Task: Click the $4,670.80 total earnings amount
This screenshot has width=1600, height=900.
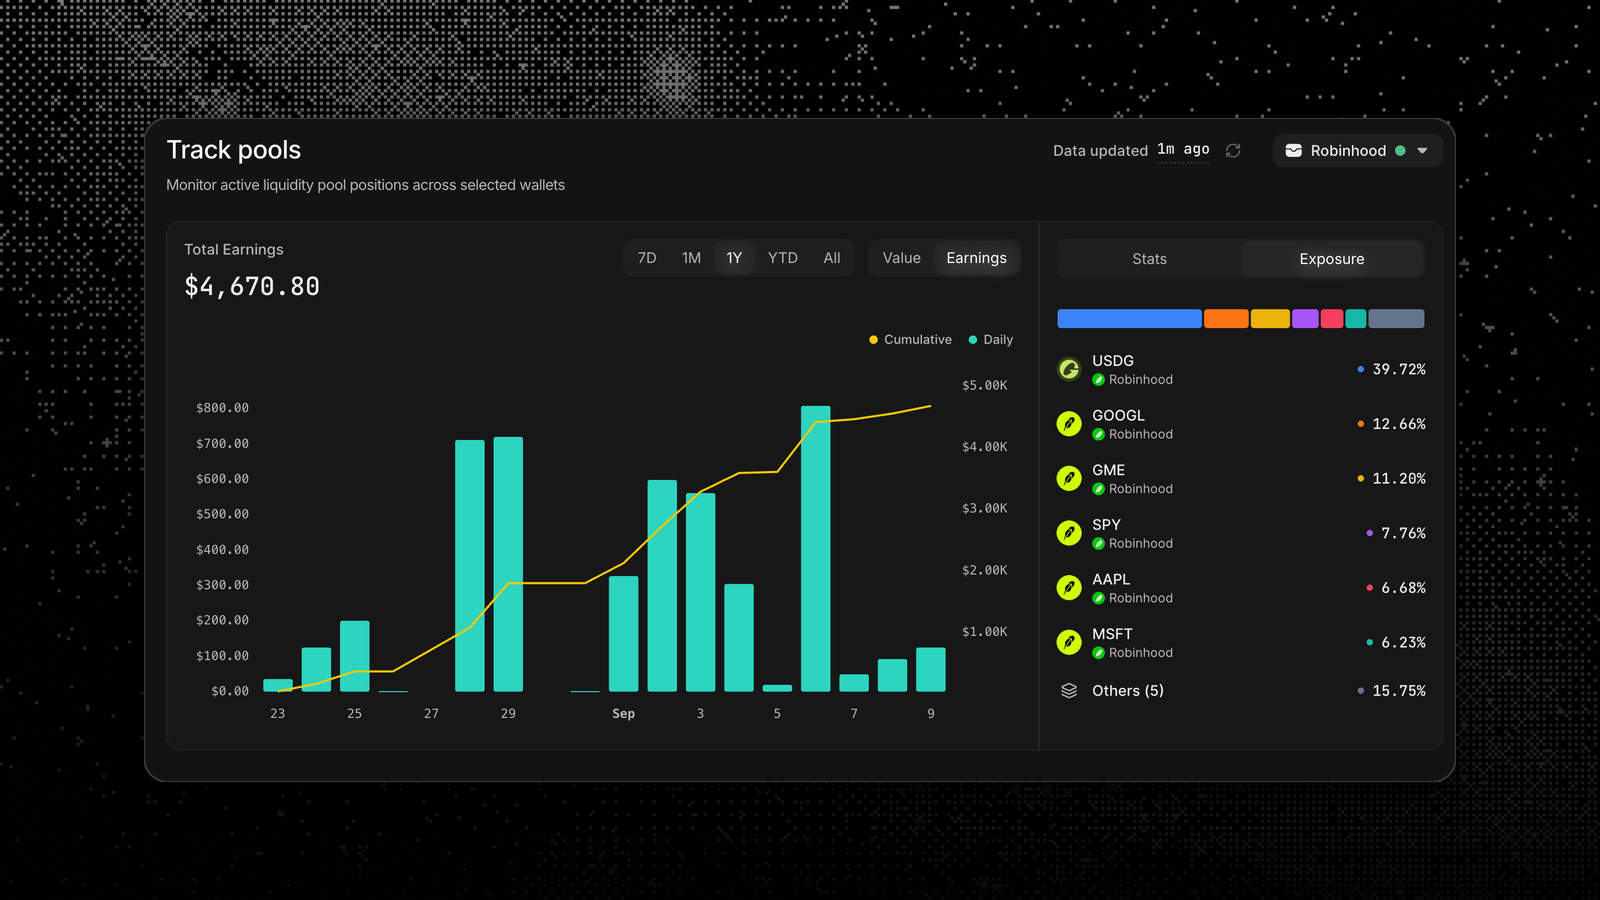Action: click(x=252, y=287)
